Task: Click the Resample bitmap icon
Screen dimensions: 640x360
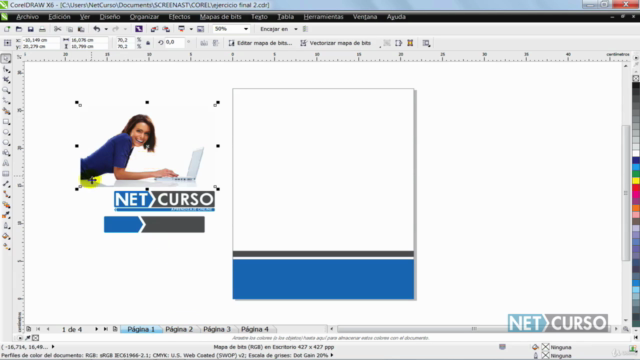Action: click(398, 43)
